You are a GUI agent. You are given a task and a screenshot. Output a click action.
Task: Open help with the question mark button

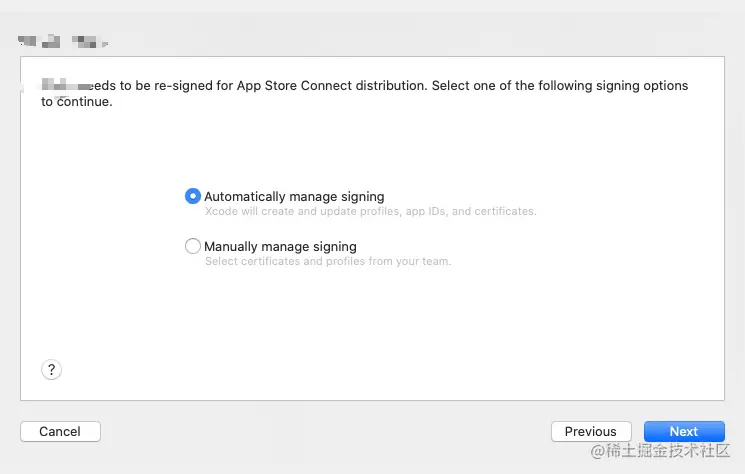point(52,370)
